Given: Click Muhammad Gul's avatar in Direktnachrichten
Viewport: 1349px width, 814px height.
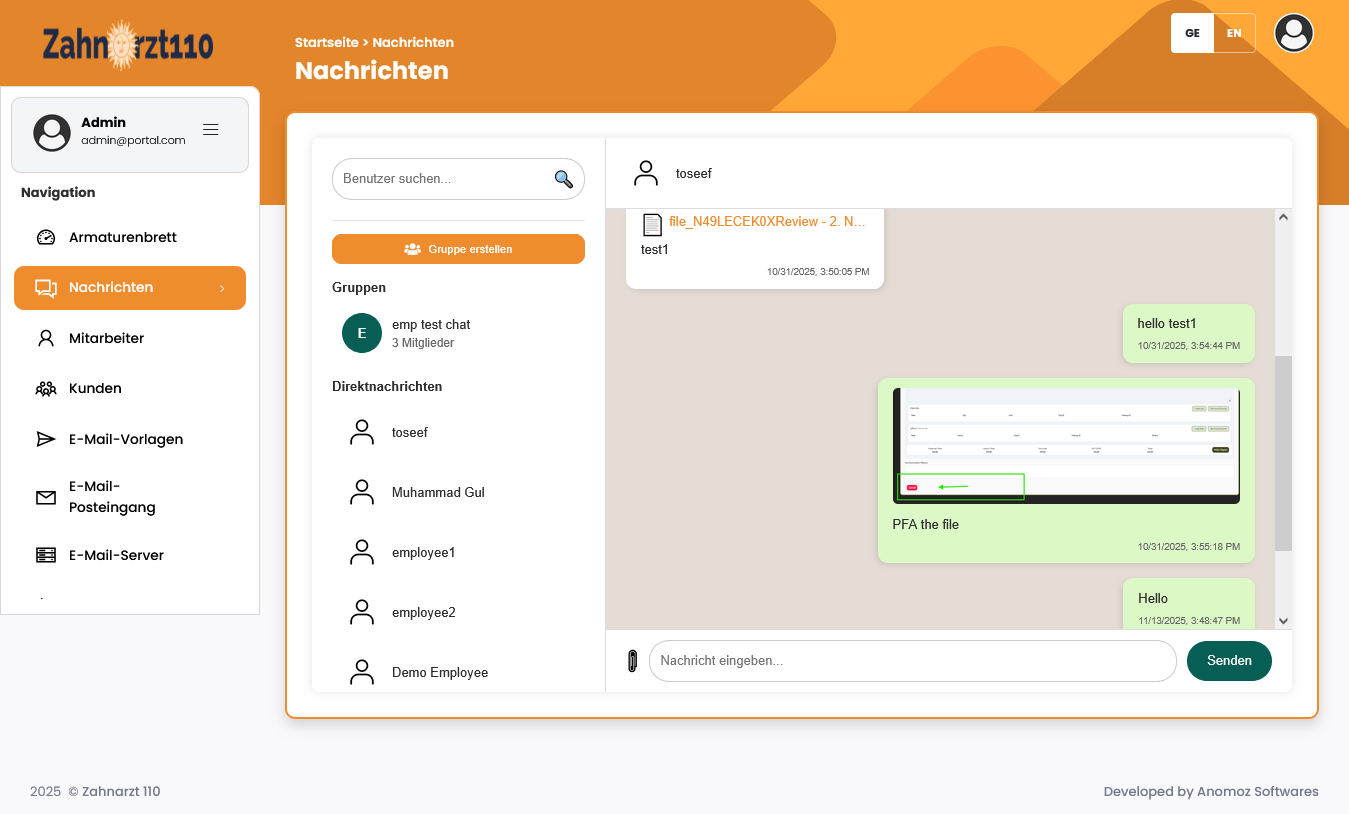Looking at the screenshot, I should (361, 492).
